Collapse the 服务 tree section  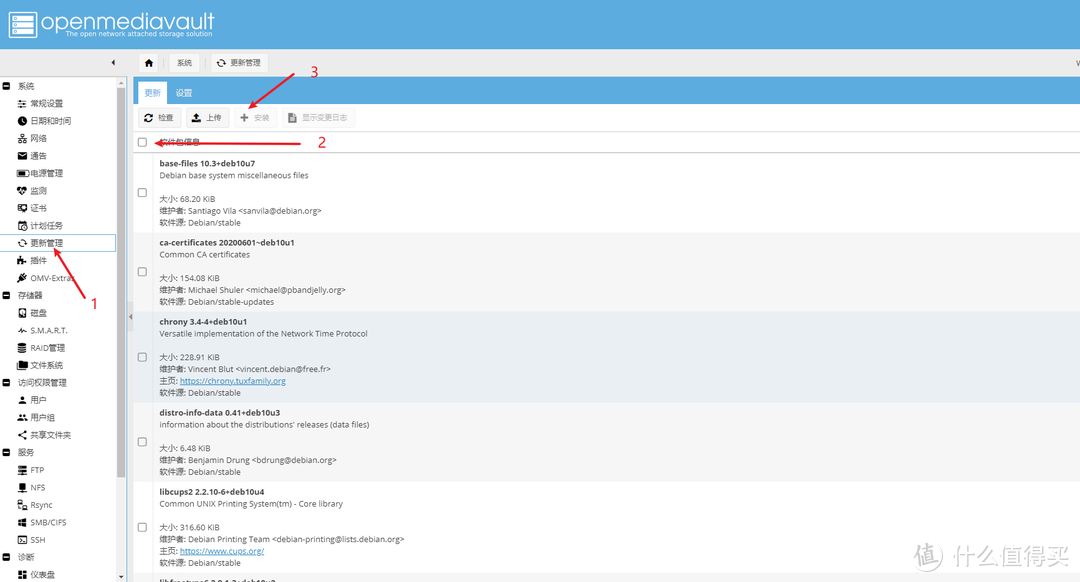pos(7,453)
